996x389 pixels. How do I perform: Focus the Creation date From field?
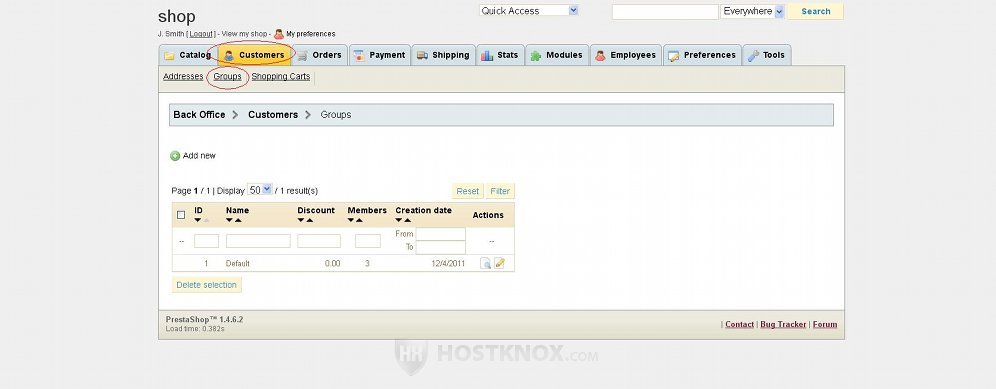441,234
